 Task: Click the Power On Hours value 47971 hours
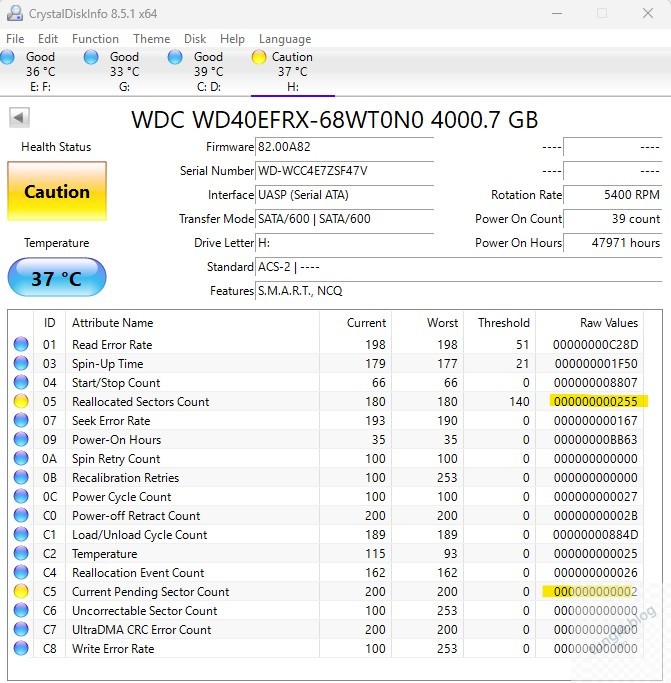[613, 243]
